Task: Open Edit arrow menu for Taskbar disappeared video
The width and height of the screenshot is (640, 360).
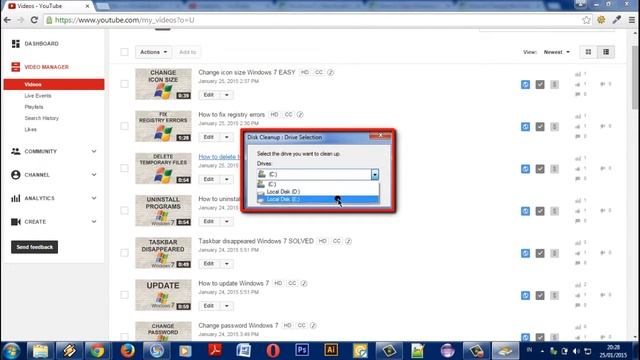Action: coord(227,263)
